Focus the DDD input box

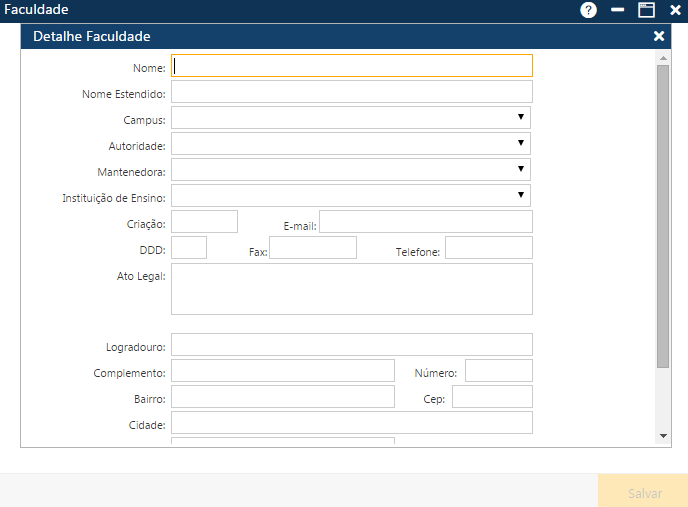[x=189, y=248]
